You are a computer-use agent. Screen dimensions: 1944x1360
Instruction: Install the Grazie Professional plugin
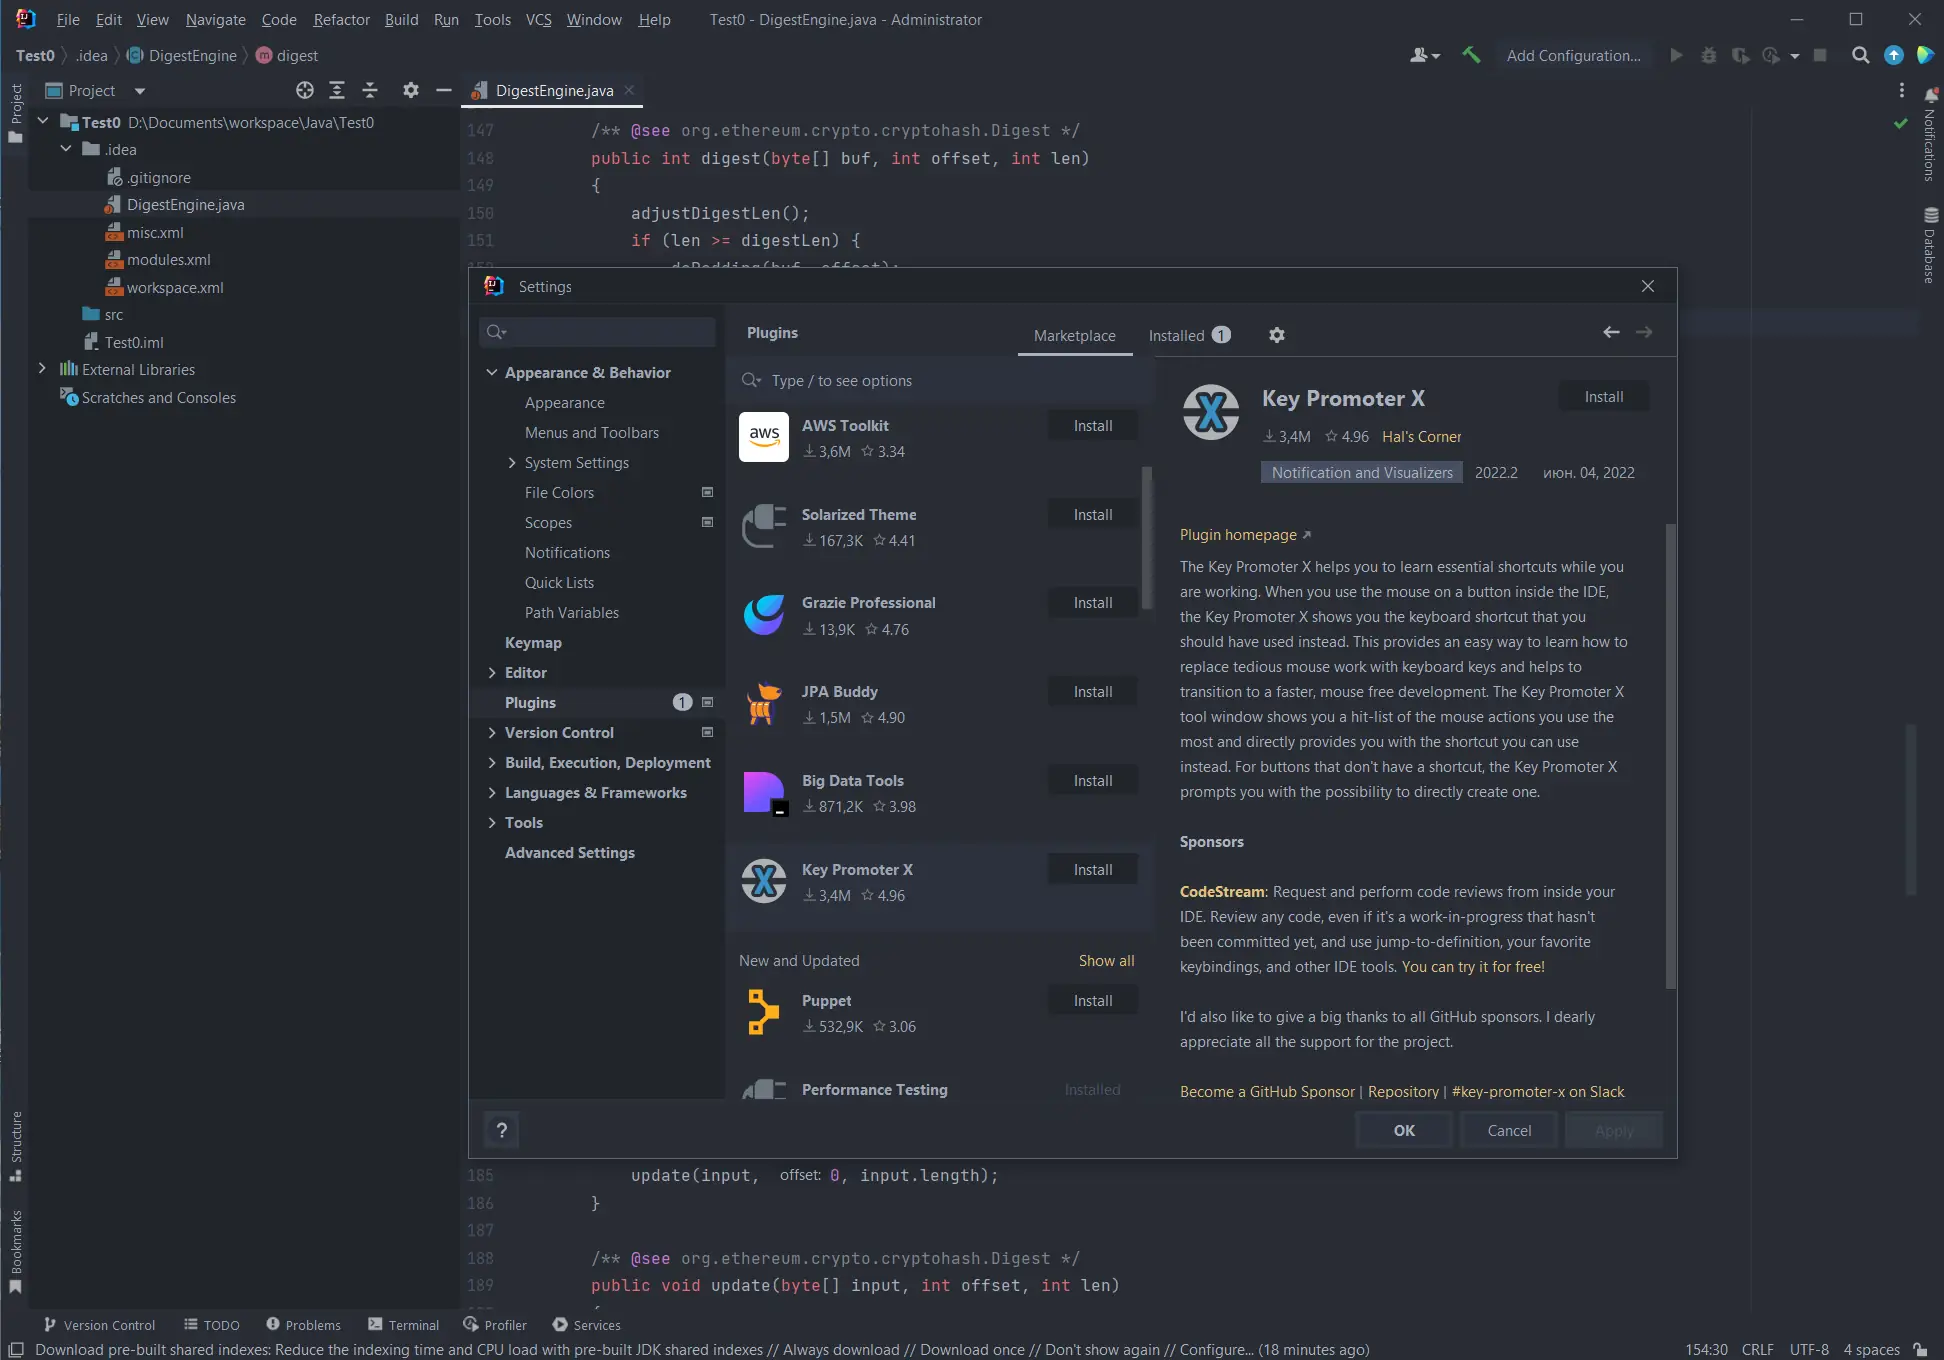1092,603
